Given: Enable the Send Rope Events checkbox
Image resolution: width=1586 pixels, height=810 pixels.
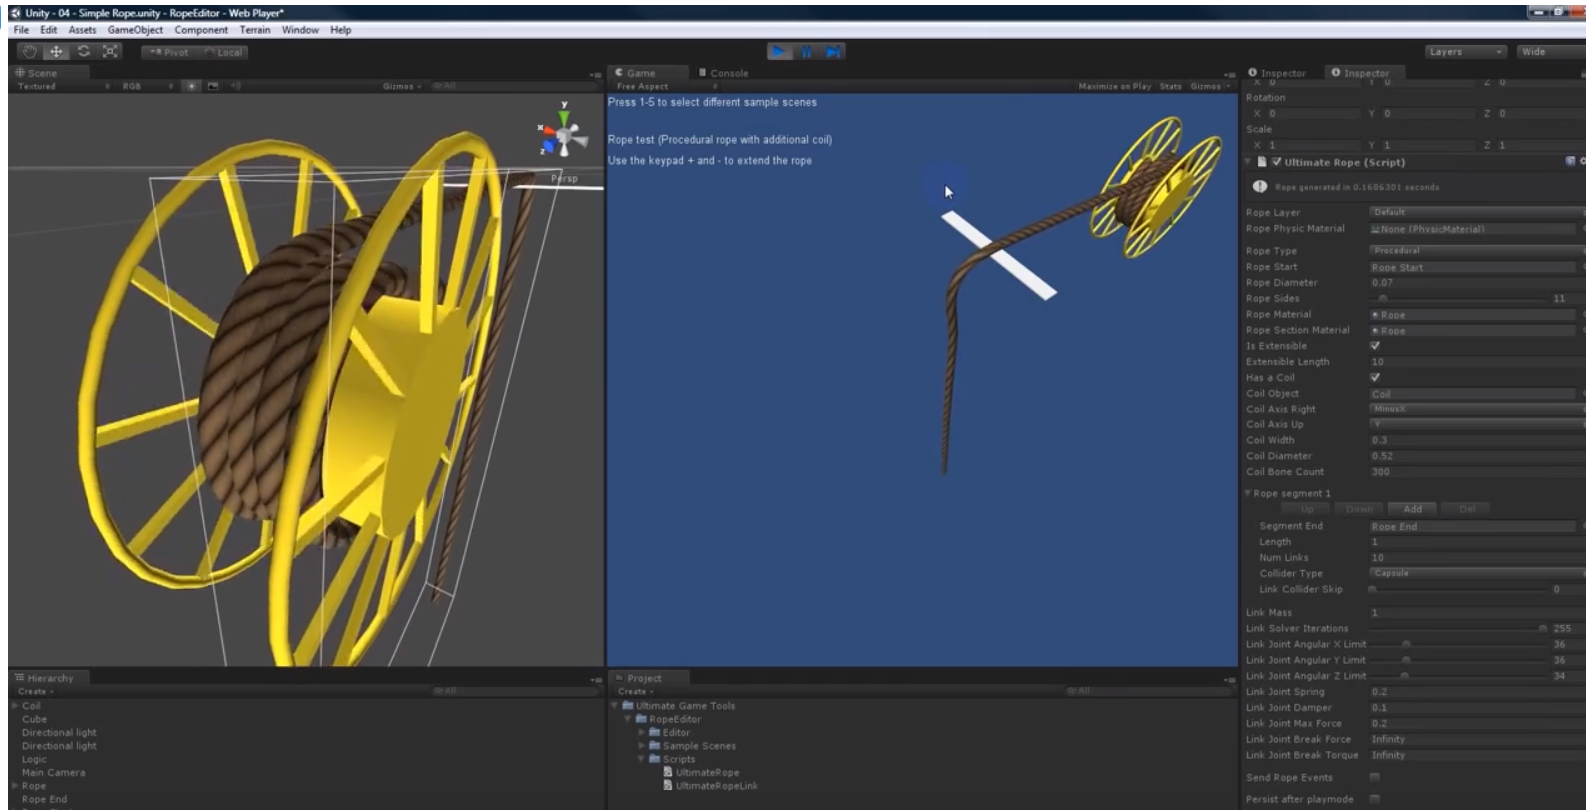Looking at the screenshot, I should click(1375, 778).
